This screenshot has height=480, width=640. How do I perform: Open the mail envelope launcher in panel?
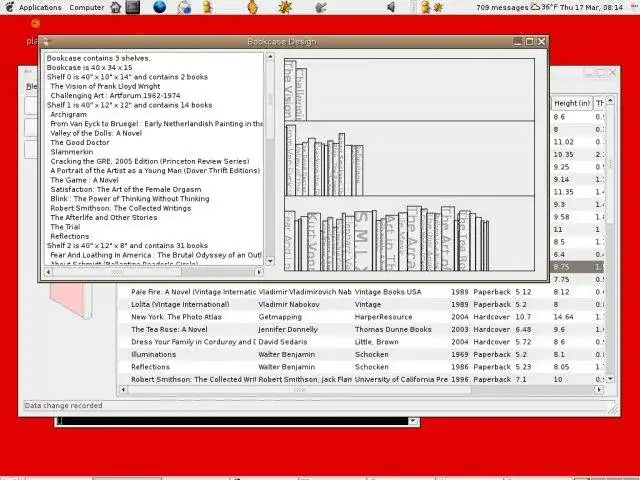(x=184, y=7)
